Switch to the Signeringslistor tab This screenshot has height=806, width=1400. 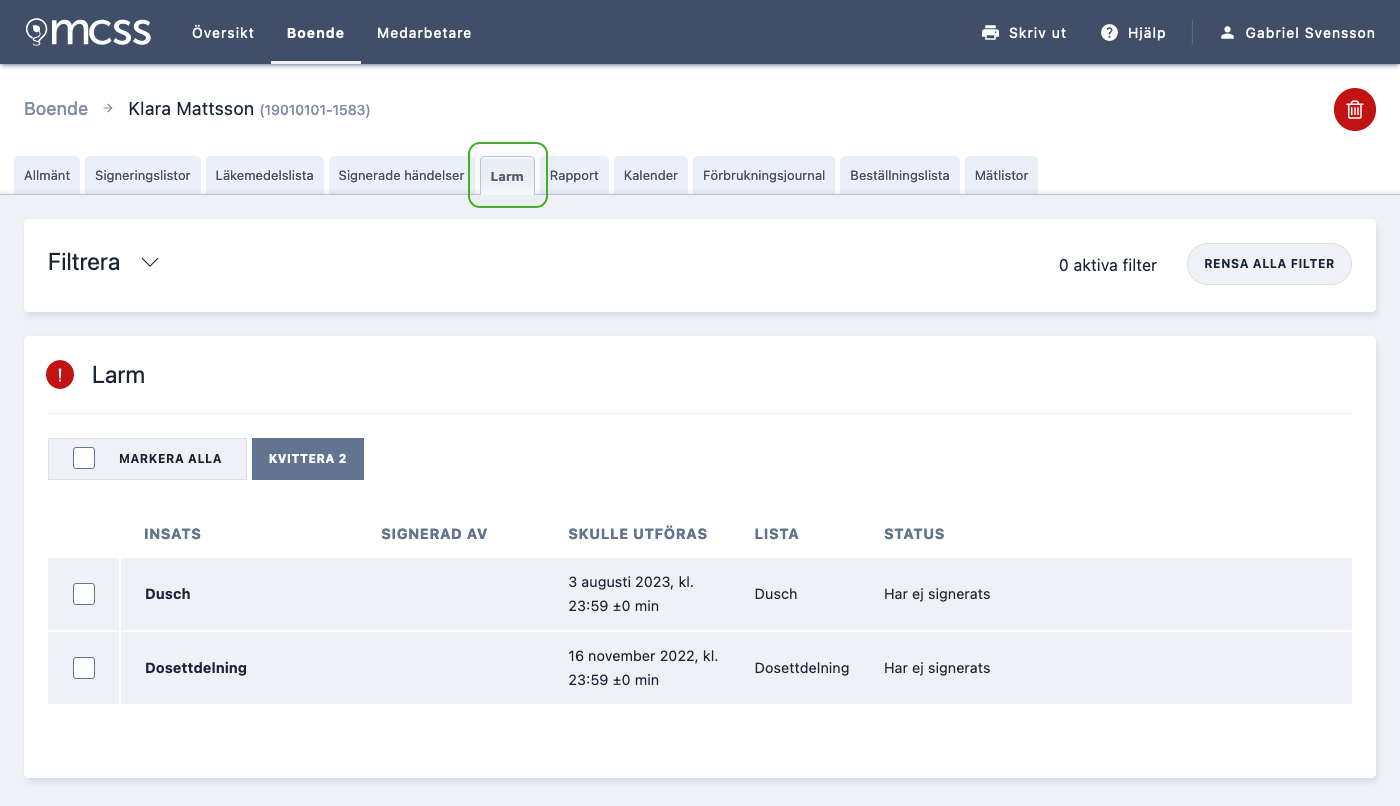[x=143, y=175]
